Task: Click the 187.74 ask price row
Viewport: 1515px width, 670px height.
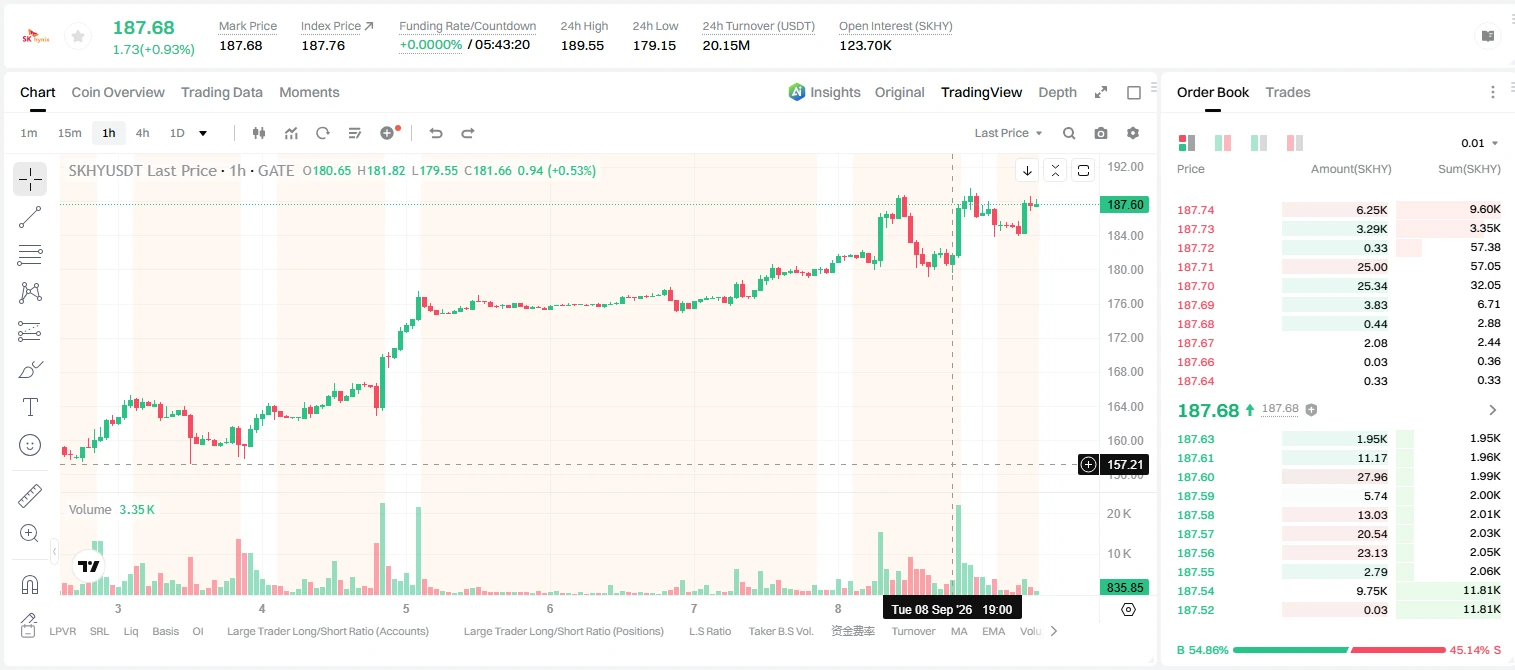Action: (1339, 210)
